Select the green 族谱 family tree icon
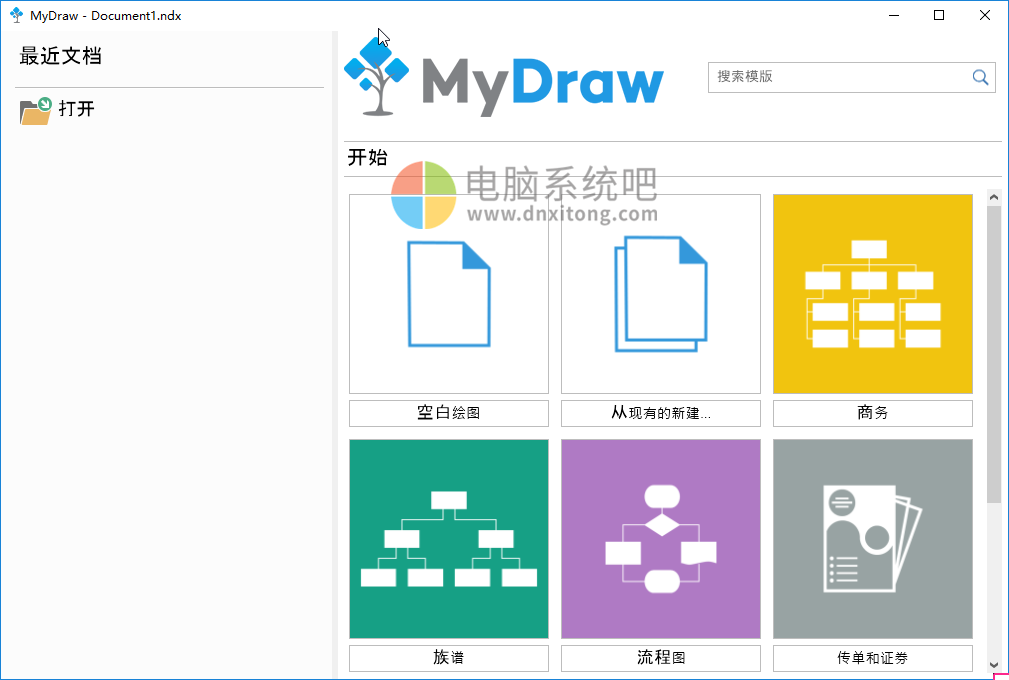Screen dimensions: 1009x680 click(448, 538)
